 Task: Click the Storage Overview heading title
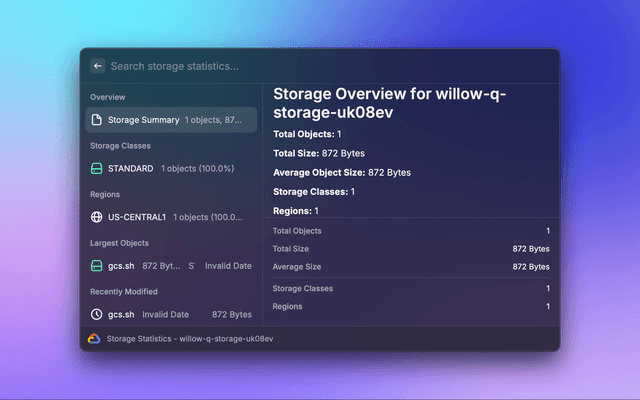pyautogui.click(x=390, y=102)
